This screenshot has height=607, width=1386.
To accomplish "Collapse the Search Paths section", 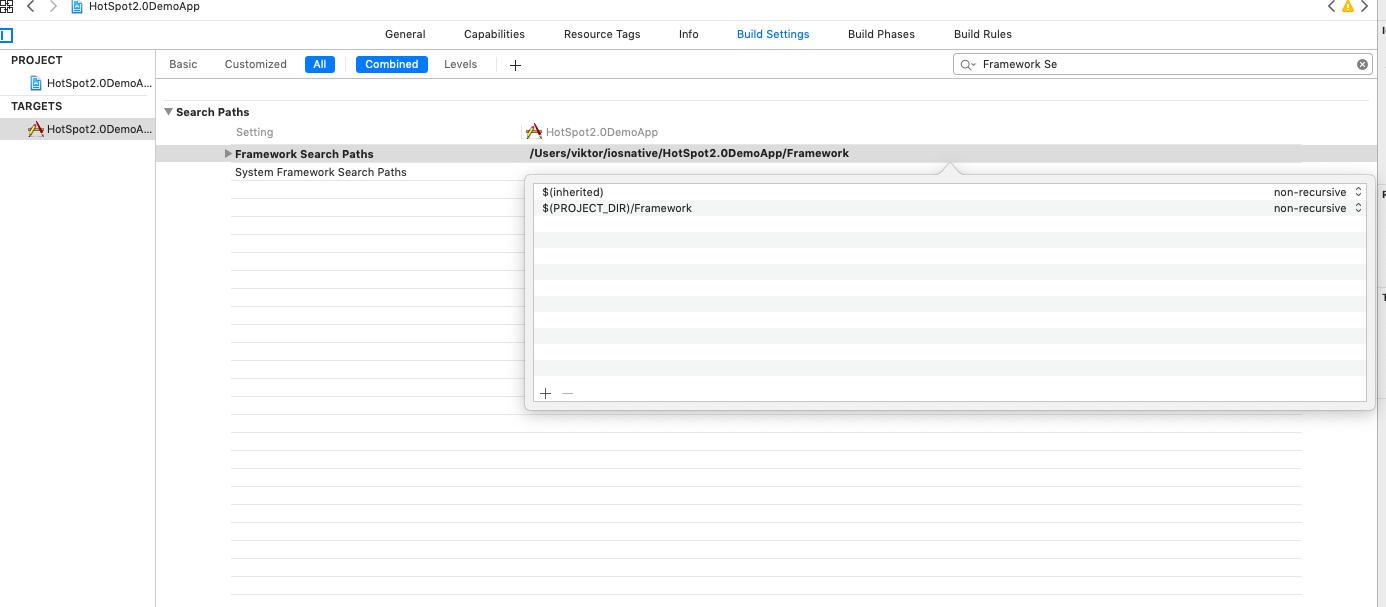I will tap(169, 112).
